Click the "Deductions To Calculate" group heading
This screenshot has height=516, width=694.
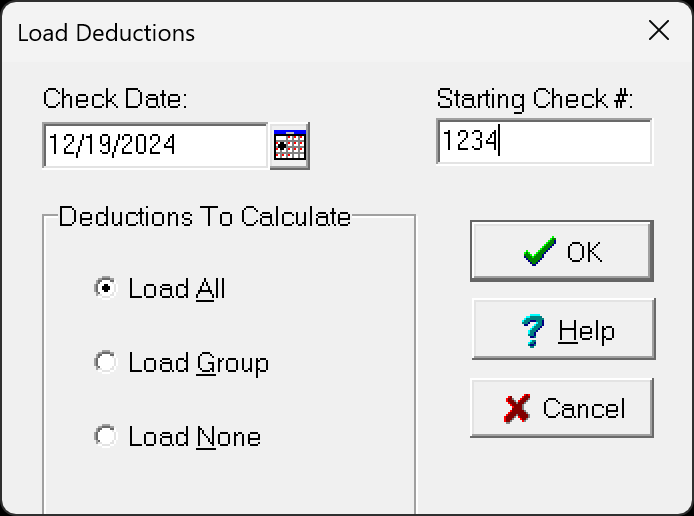pos(205,216)
